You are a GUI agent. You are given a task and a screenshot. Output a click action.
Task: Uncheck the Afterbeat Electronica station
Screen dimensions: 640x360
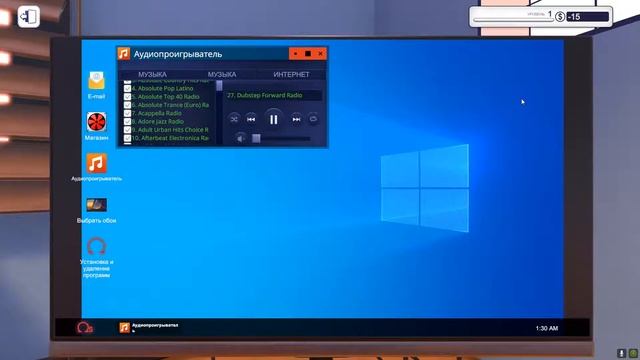(127, 138)
